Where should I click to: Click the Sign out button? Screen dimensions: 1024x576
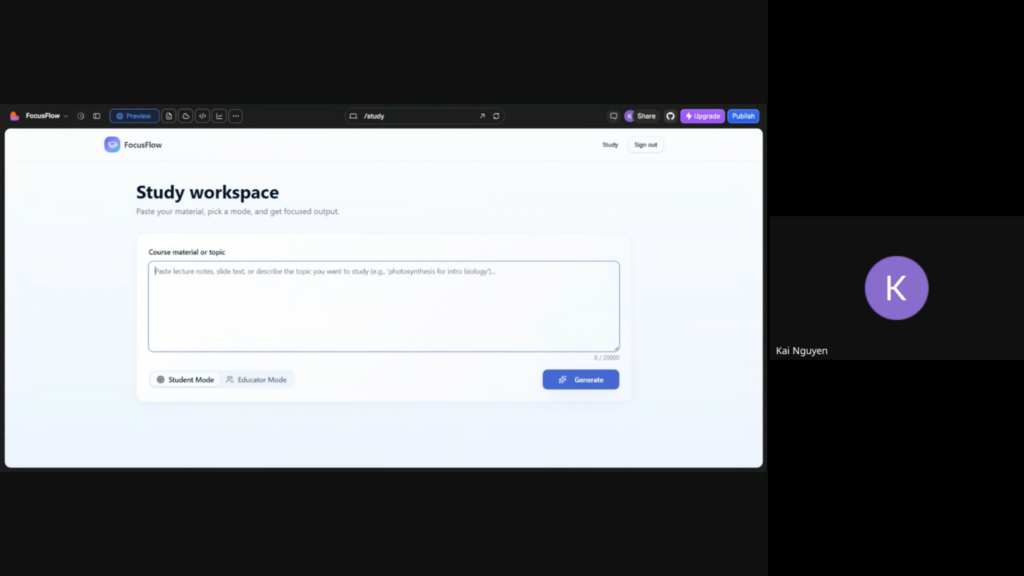(645, 145)
